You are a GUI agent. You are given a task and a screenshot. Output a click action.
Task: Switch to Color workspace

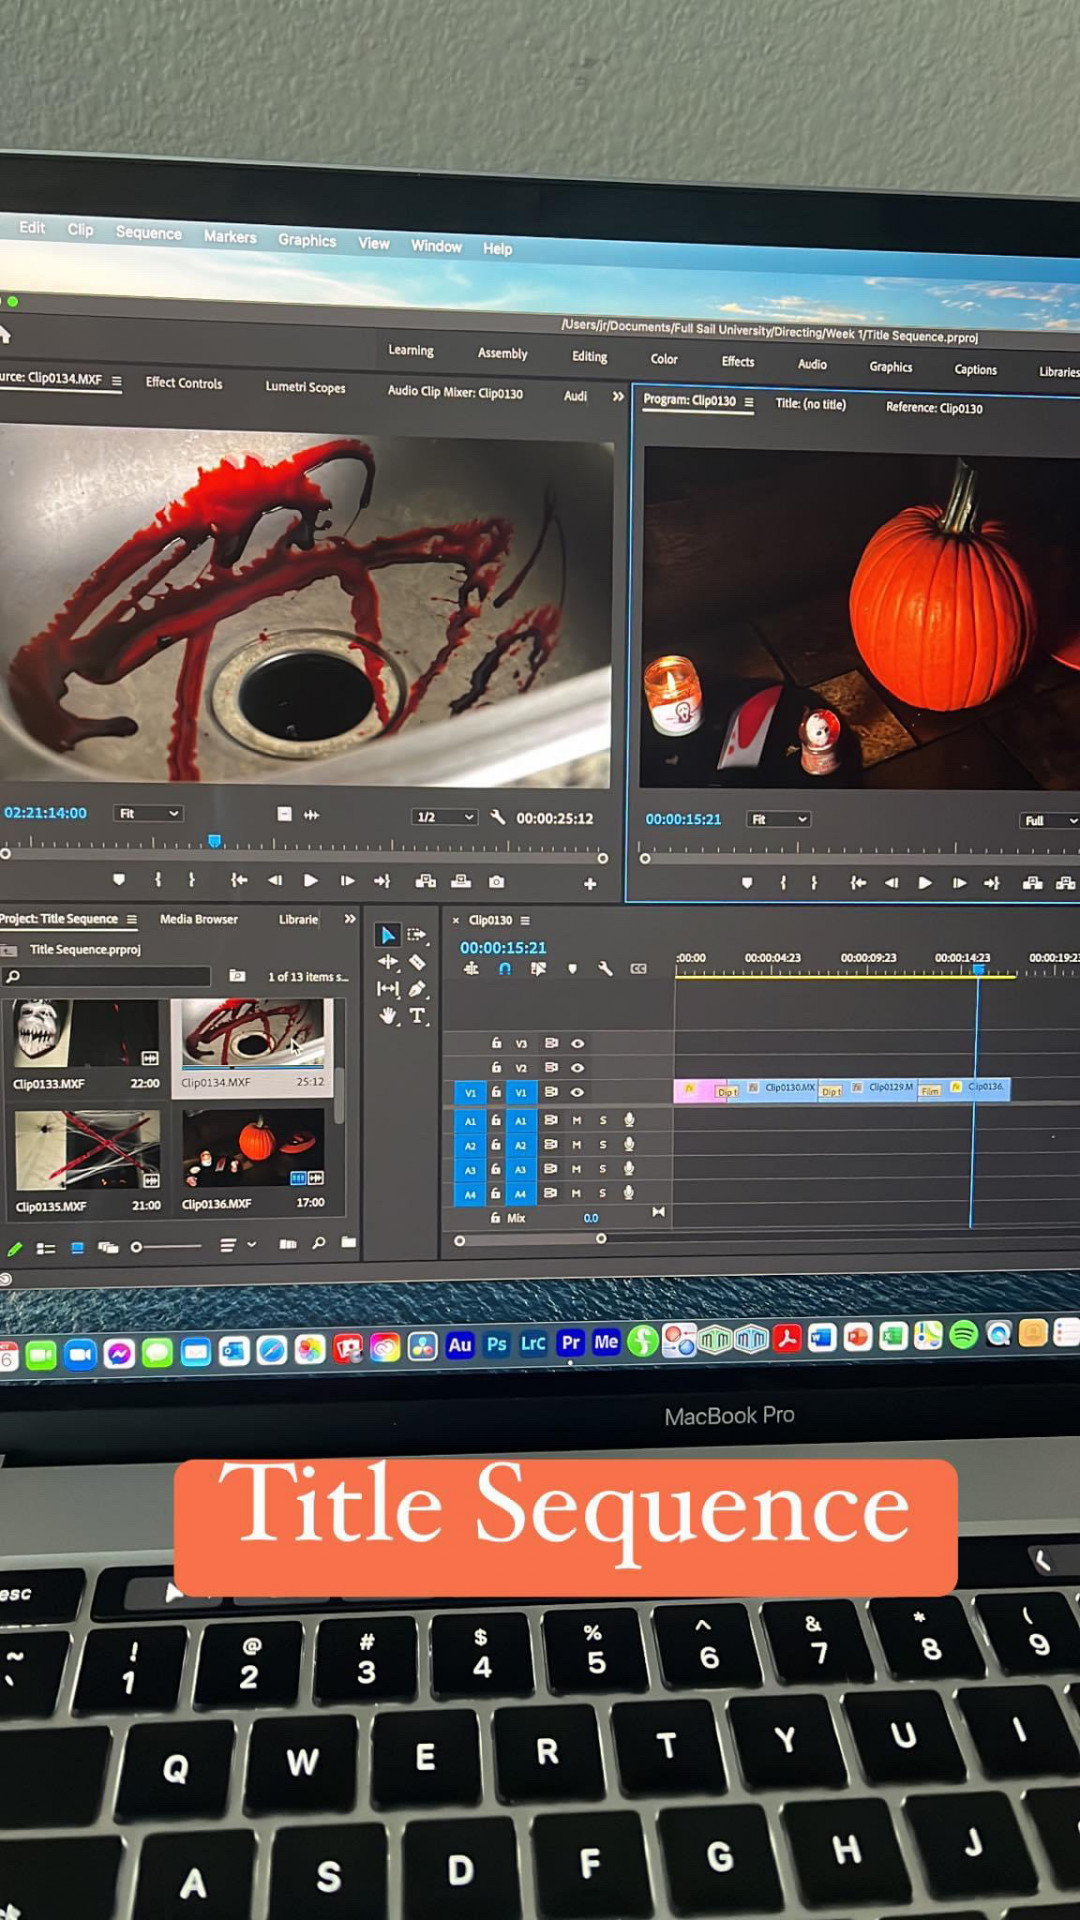(664, 359)
